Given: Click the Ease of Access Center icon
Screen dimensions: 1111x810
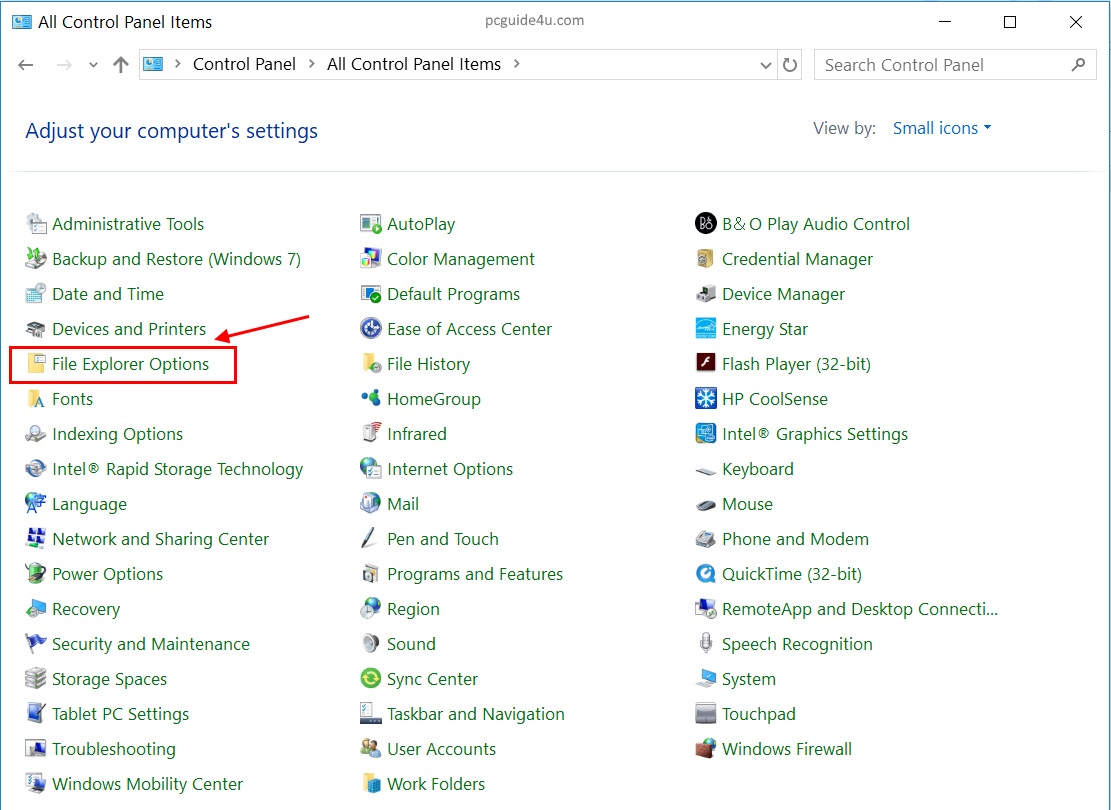Looking at the screenshot, I should [371, 329].
